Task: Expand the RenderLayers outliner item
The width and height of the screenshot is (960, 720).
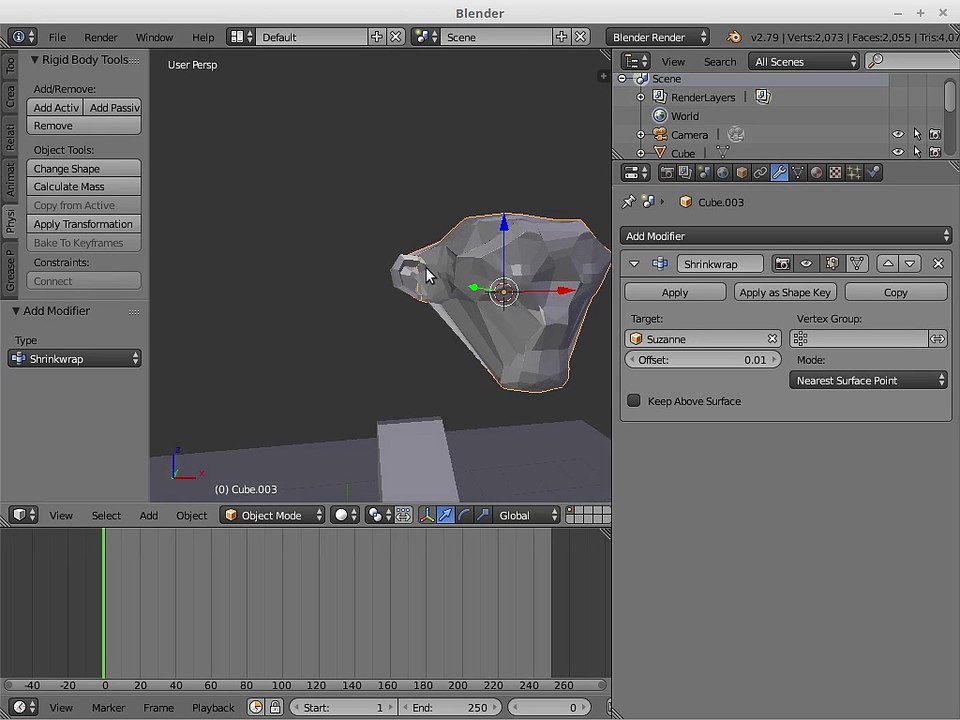Action: point(641,97)
